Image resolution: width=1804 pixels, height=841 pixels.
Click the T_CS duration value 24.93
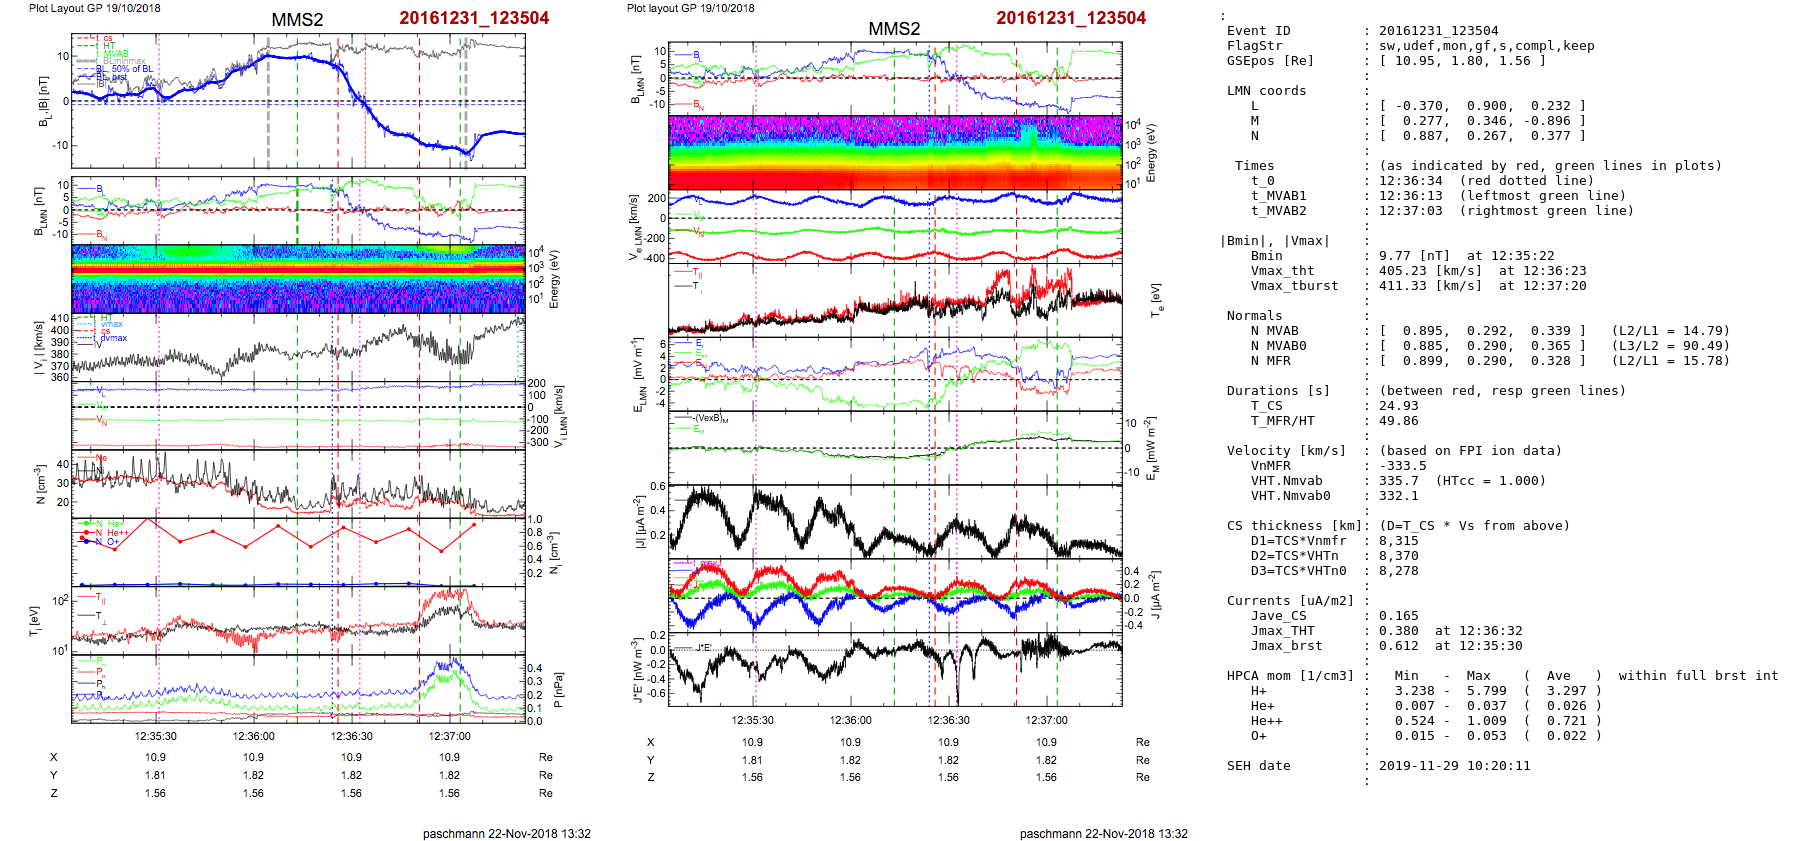click(x=1398, y=406)
